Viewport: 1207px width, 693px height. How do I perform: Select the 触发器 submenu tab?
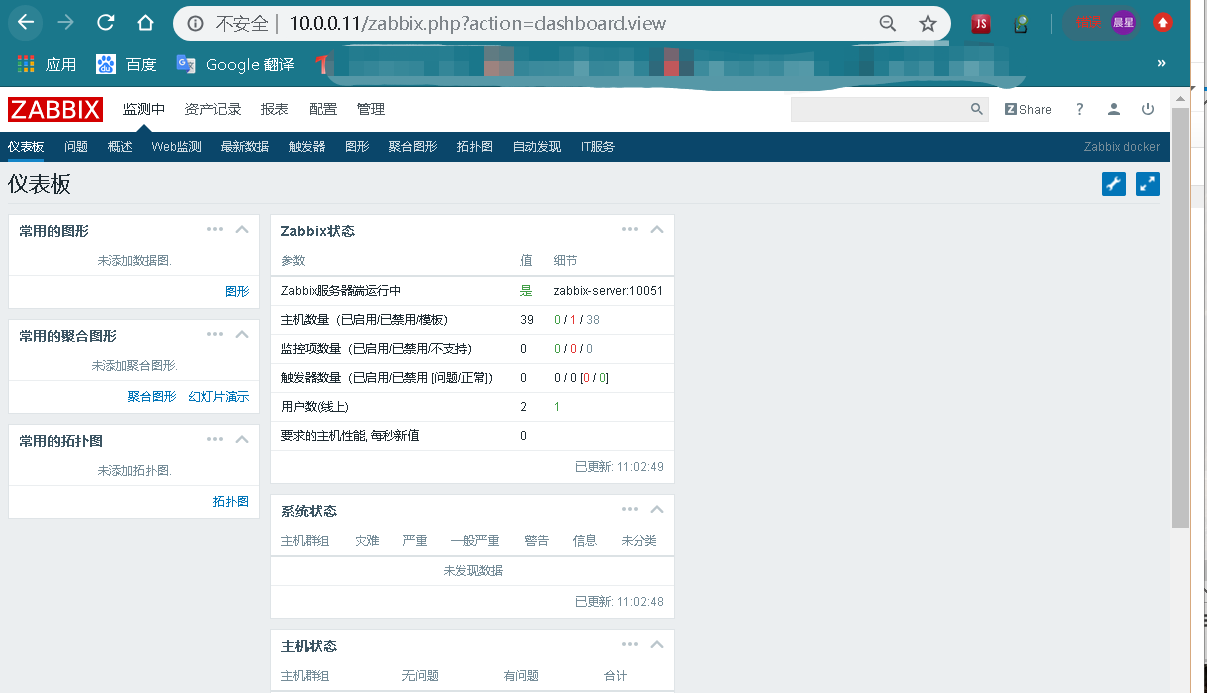click(x=307, y=147)
